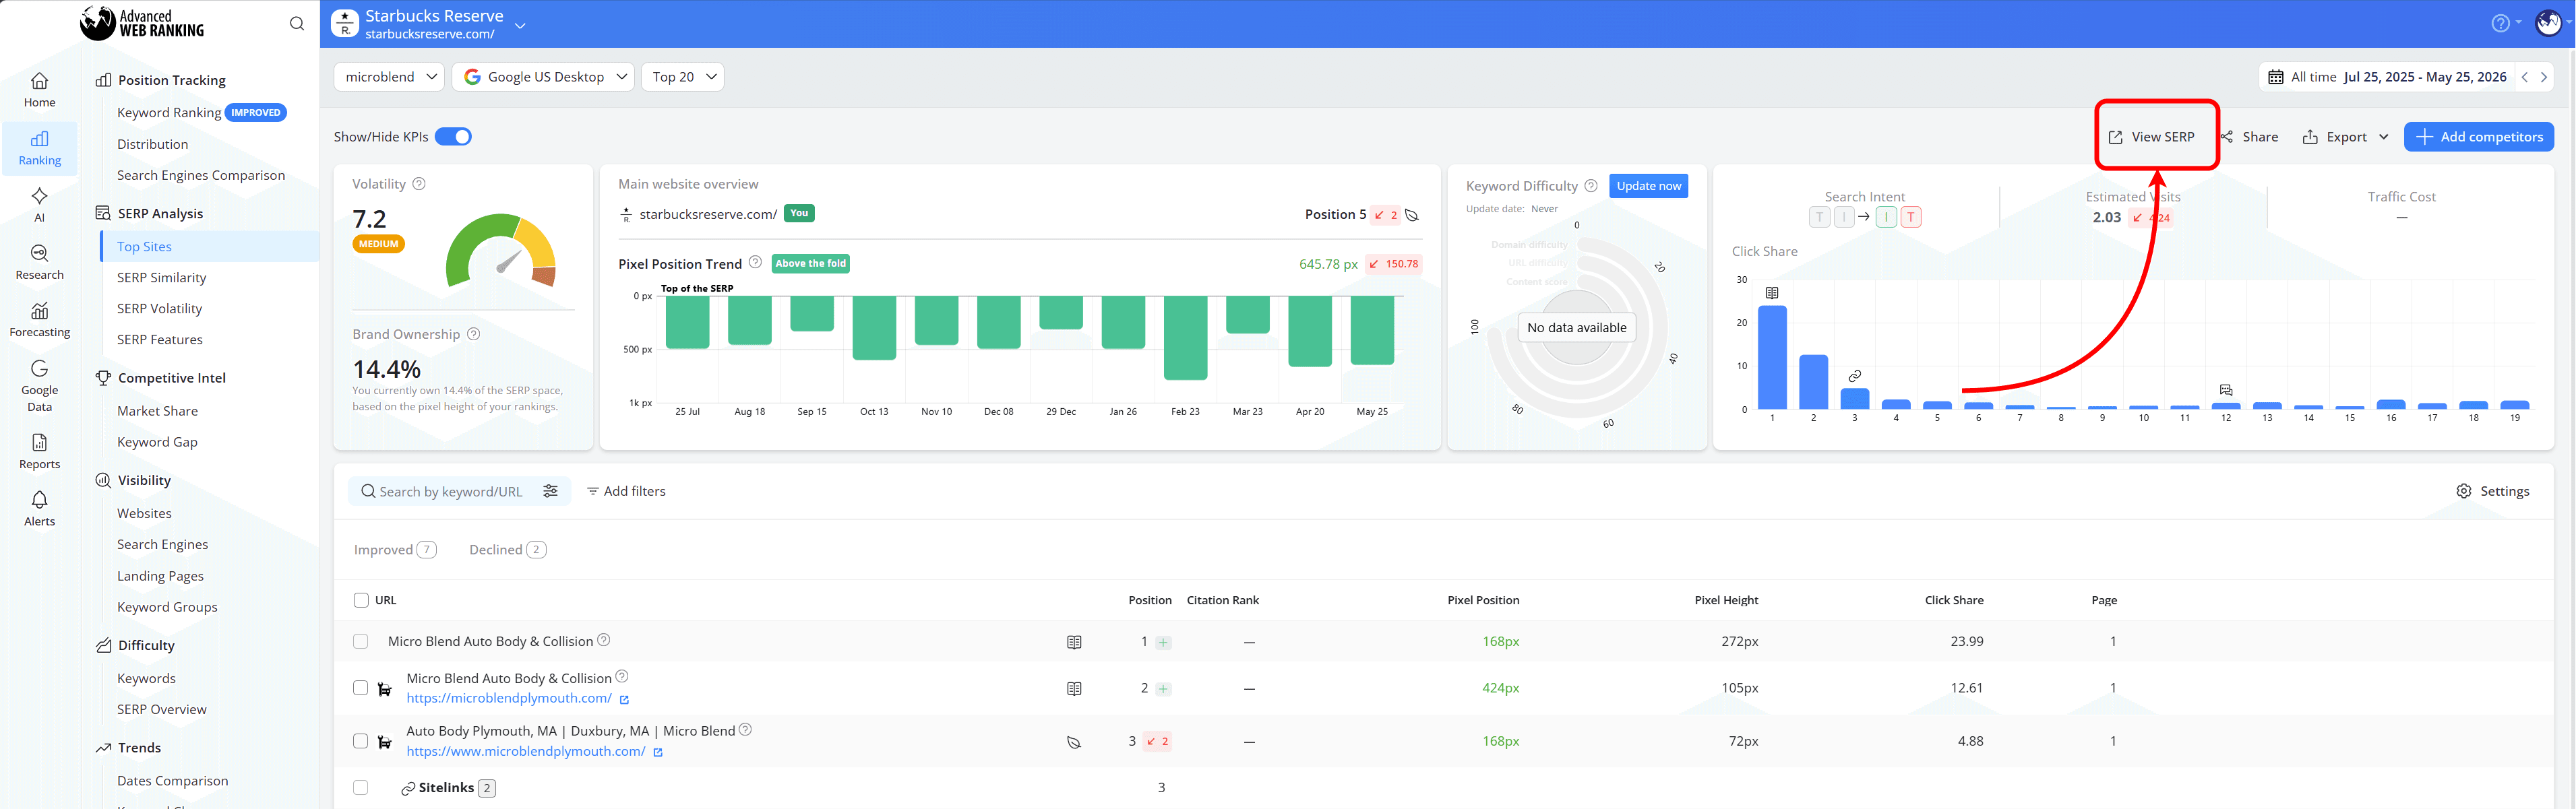Open the user avatar menu
Image resolution: width=2576 pixels, height=809 pixels.
coord(2548,23)
